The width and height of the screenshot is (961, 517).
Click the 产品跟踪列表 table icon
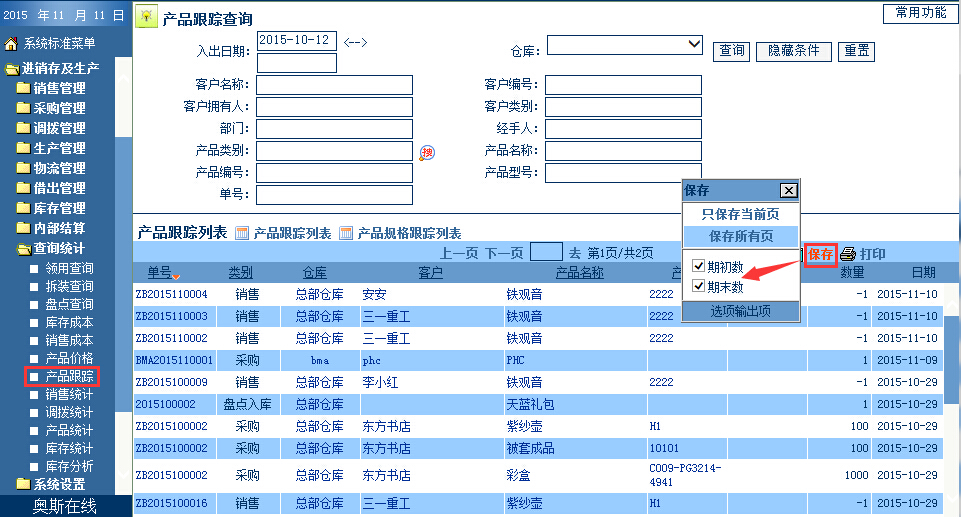click(x=242, y=234)
